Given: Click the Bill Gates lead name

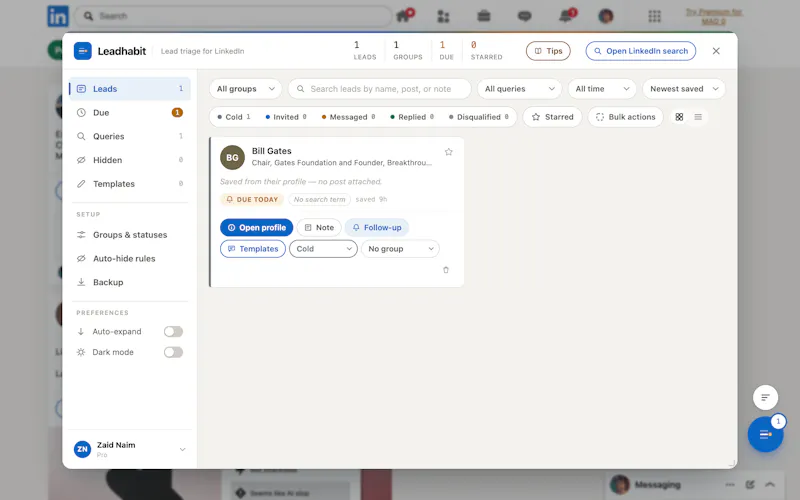Looking at the screenshot, I should tap(271, 151).
